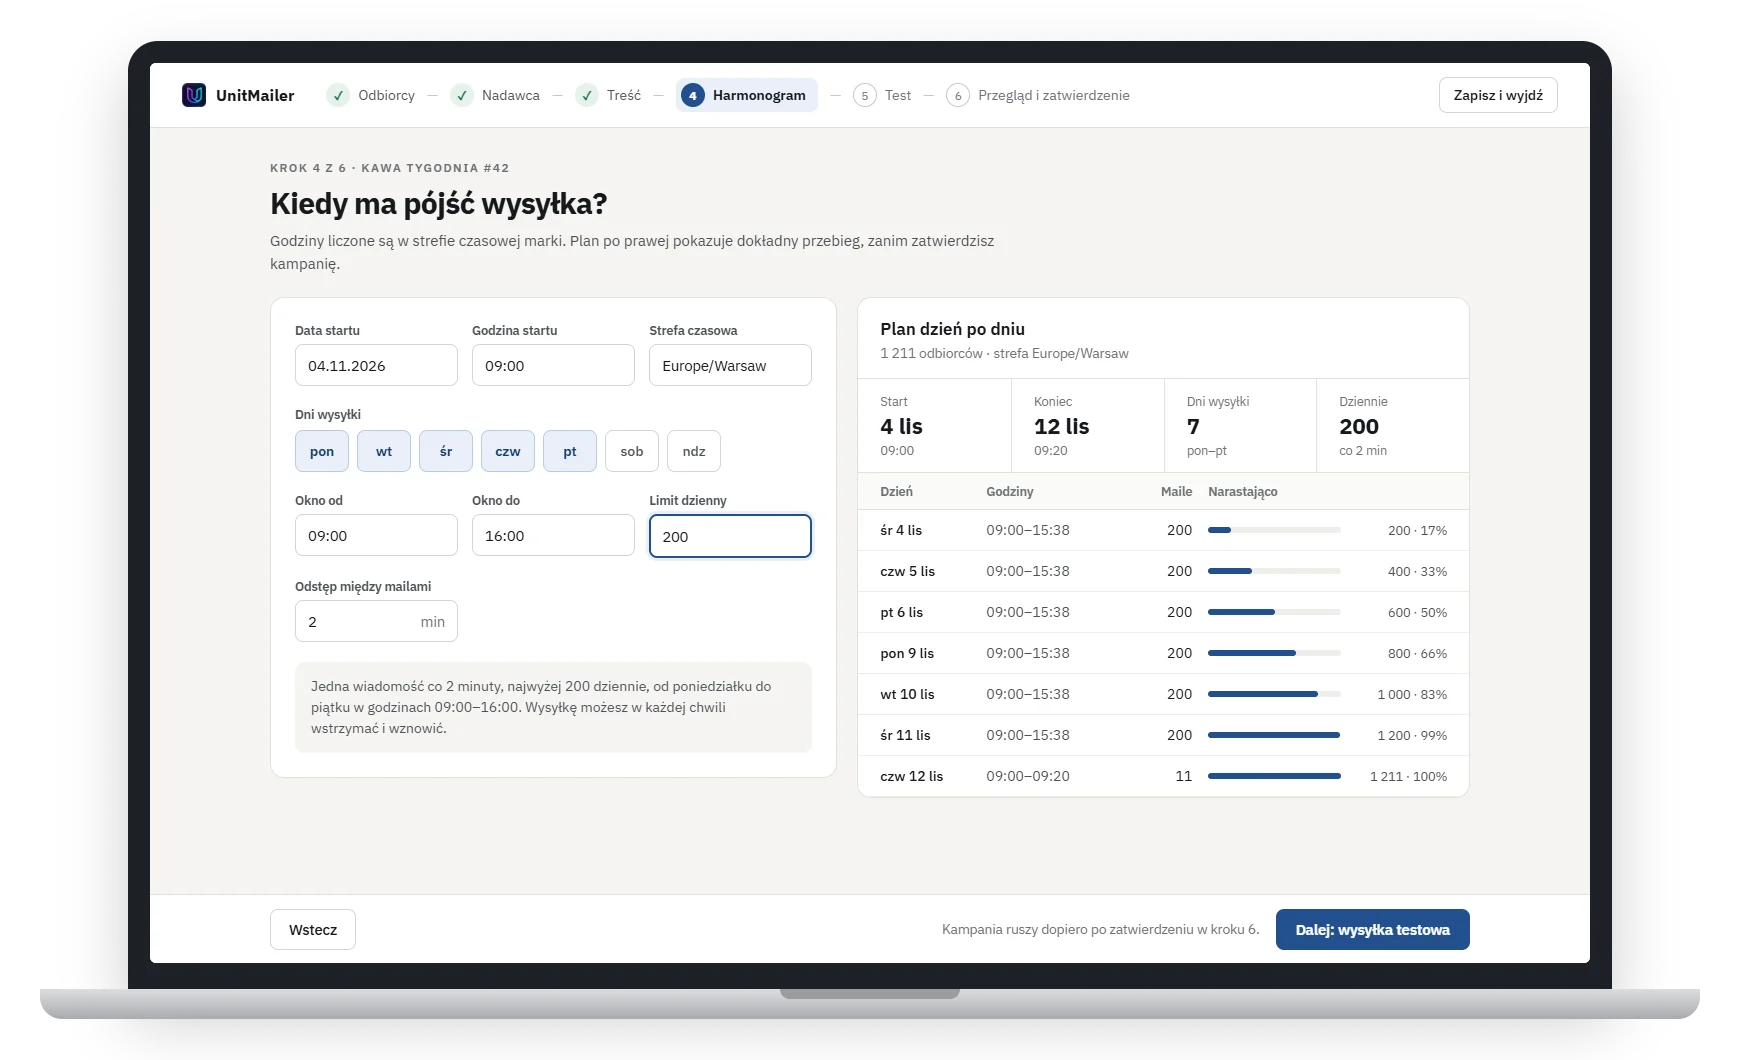Select the śr 11 lis row label
The height and width of the screenshot is (1060, 1740).
pyautogui.click(x=905, y=735)
